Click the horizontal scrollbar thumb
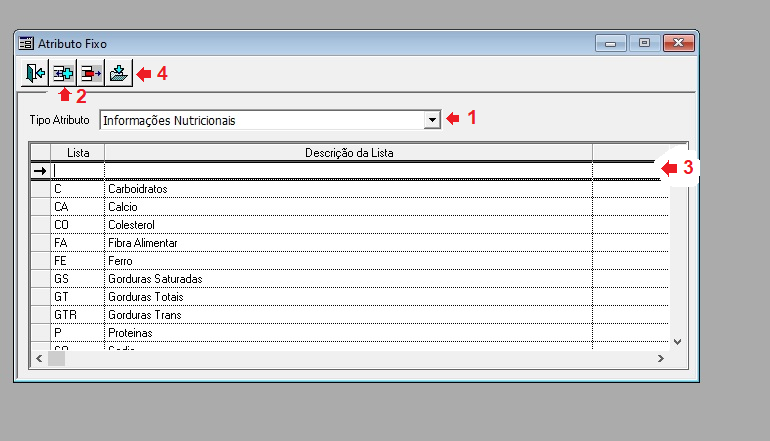 click(x=56, y=358)
